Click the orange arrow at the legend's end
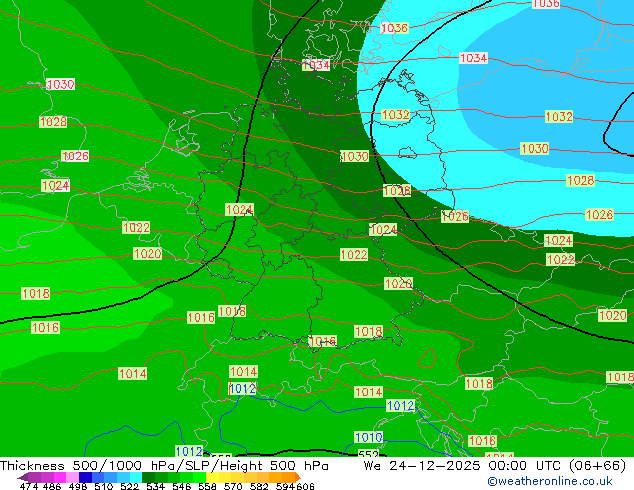 click(298, 477)
